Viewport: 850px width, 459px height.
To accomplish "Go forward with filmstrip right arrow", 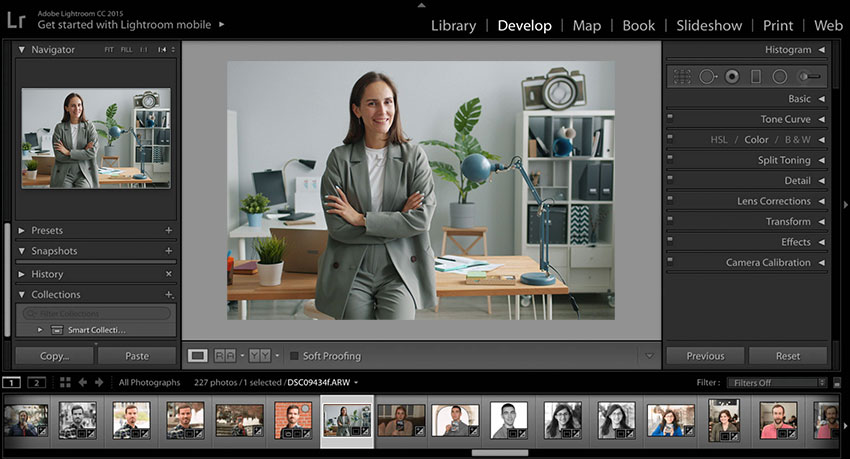I will (99, 383).
